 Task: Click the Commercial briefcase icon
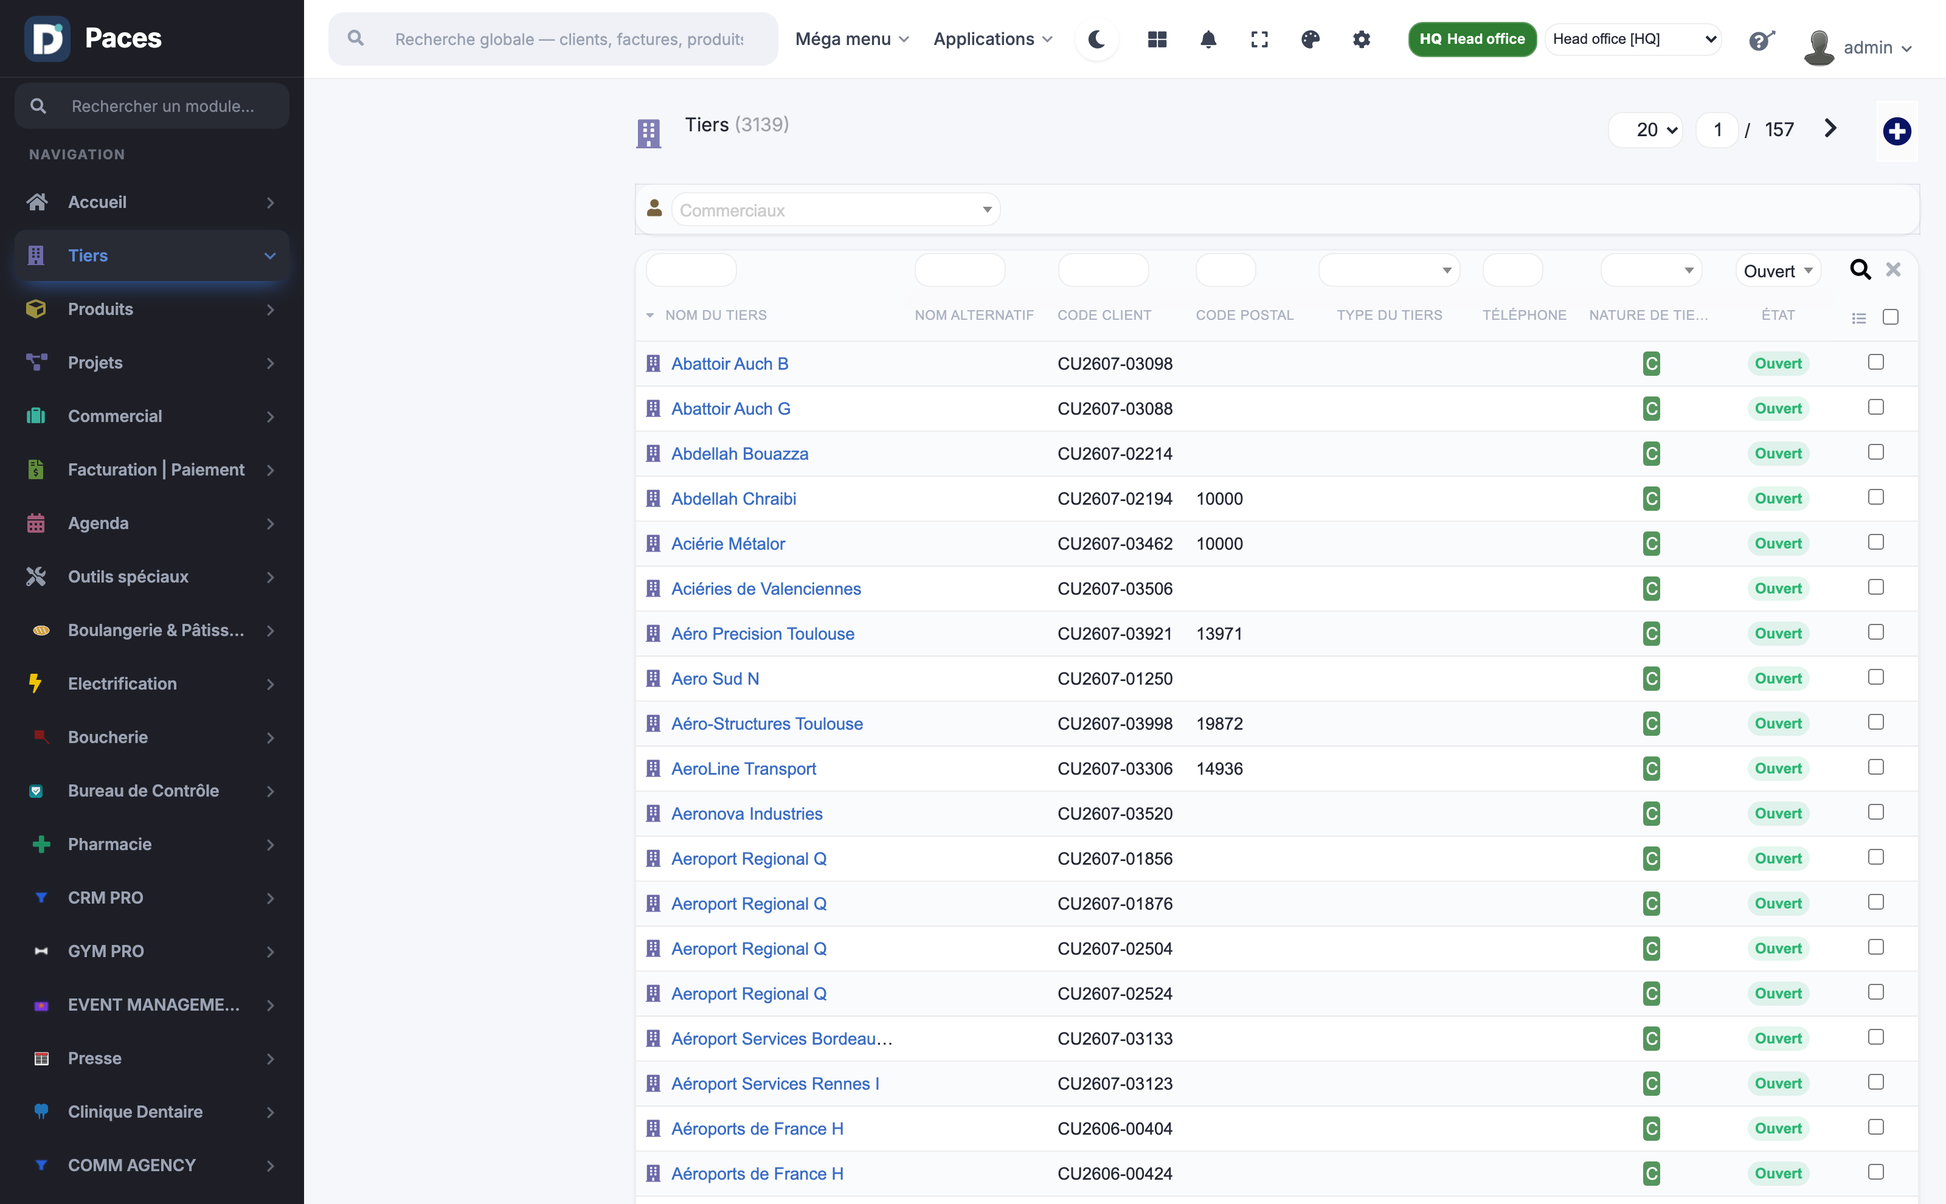coord(37,416)
